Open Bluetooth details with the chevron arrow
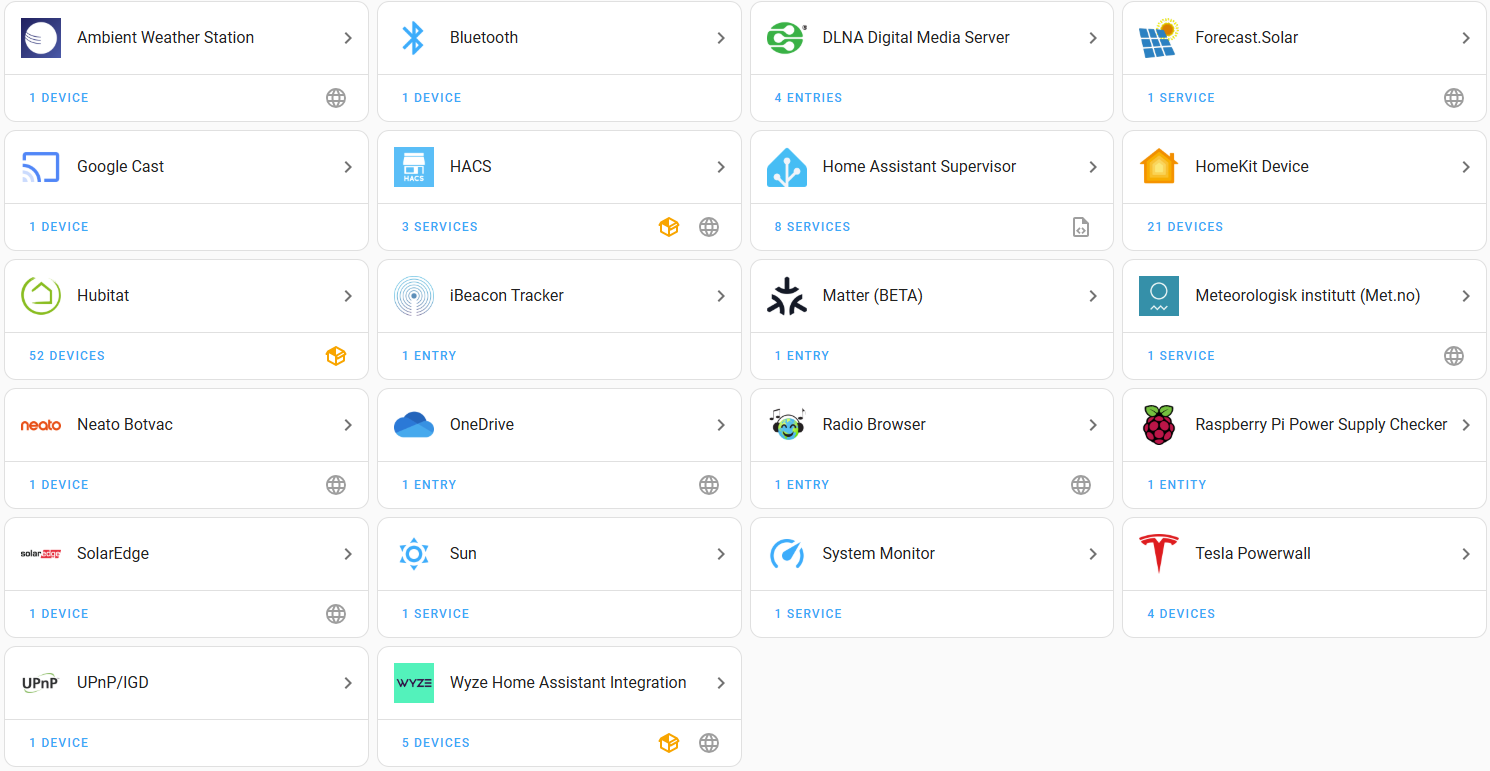This screenshot has width=1490, height=771. pyautogui.click(x=721, y=38)
